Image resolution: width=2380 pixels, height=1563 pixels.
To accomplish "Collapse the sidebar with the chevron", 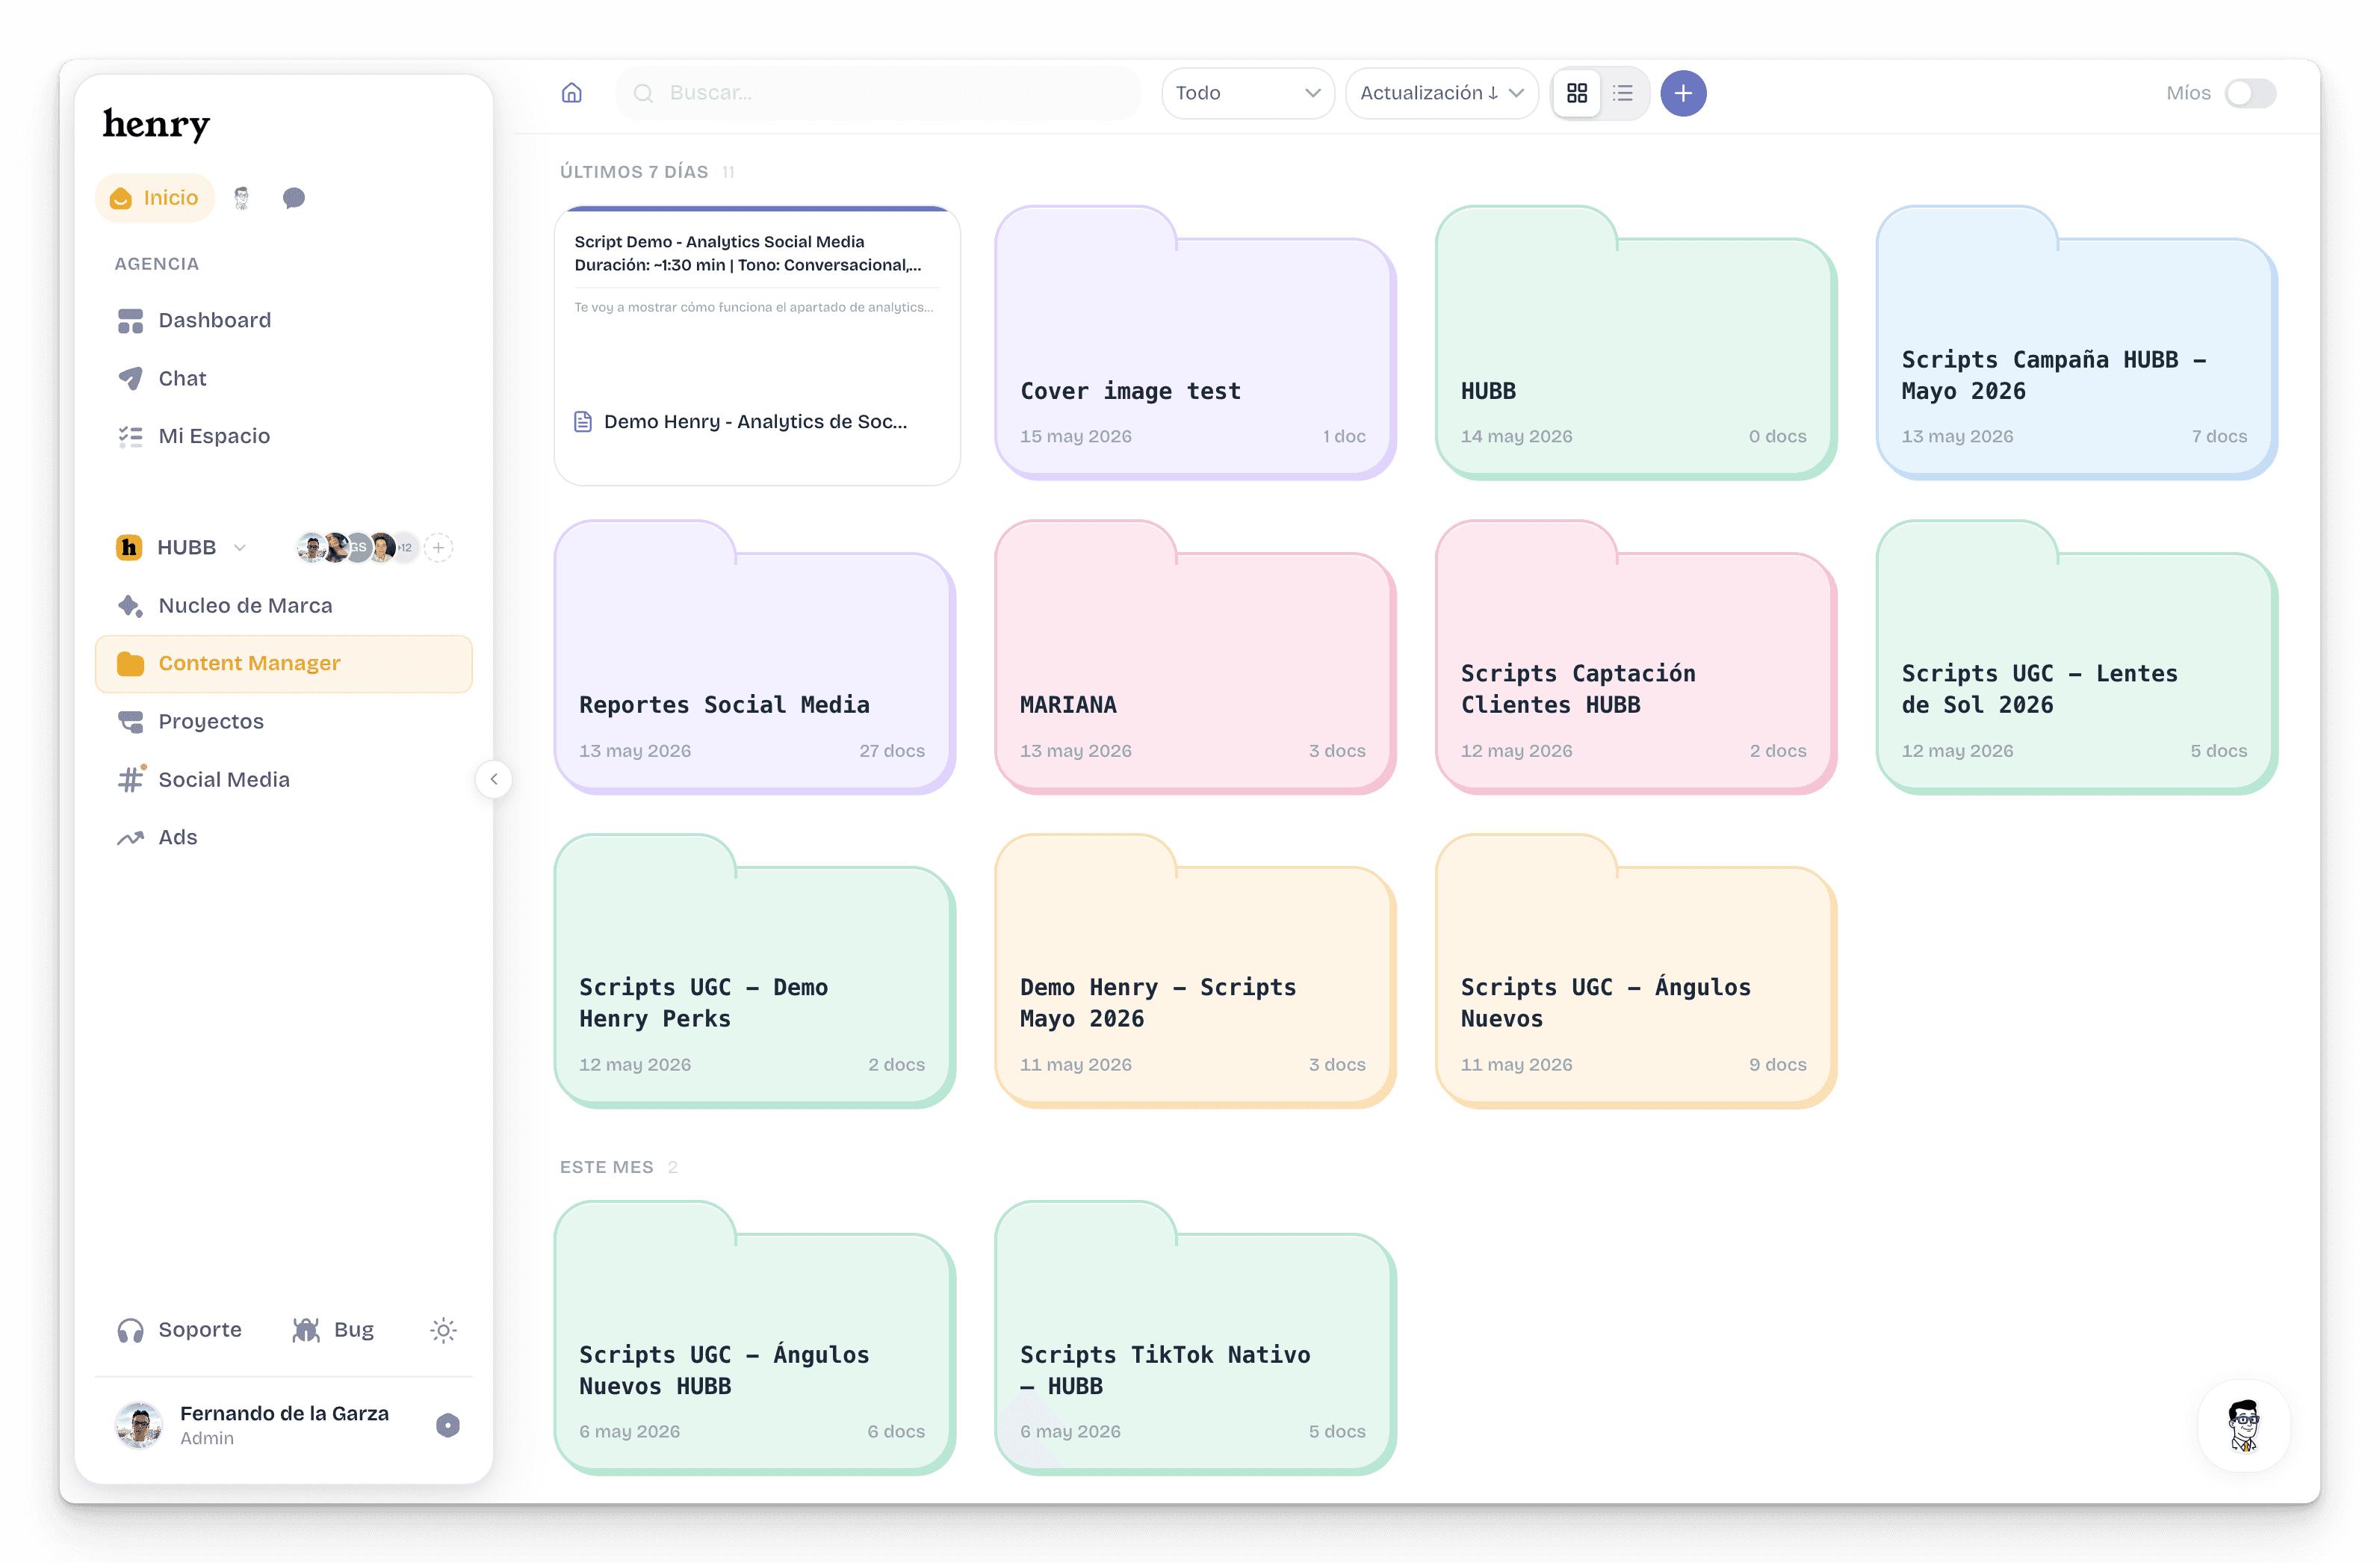I will tap(494, 779).
